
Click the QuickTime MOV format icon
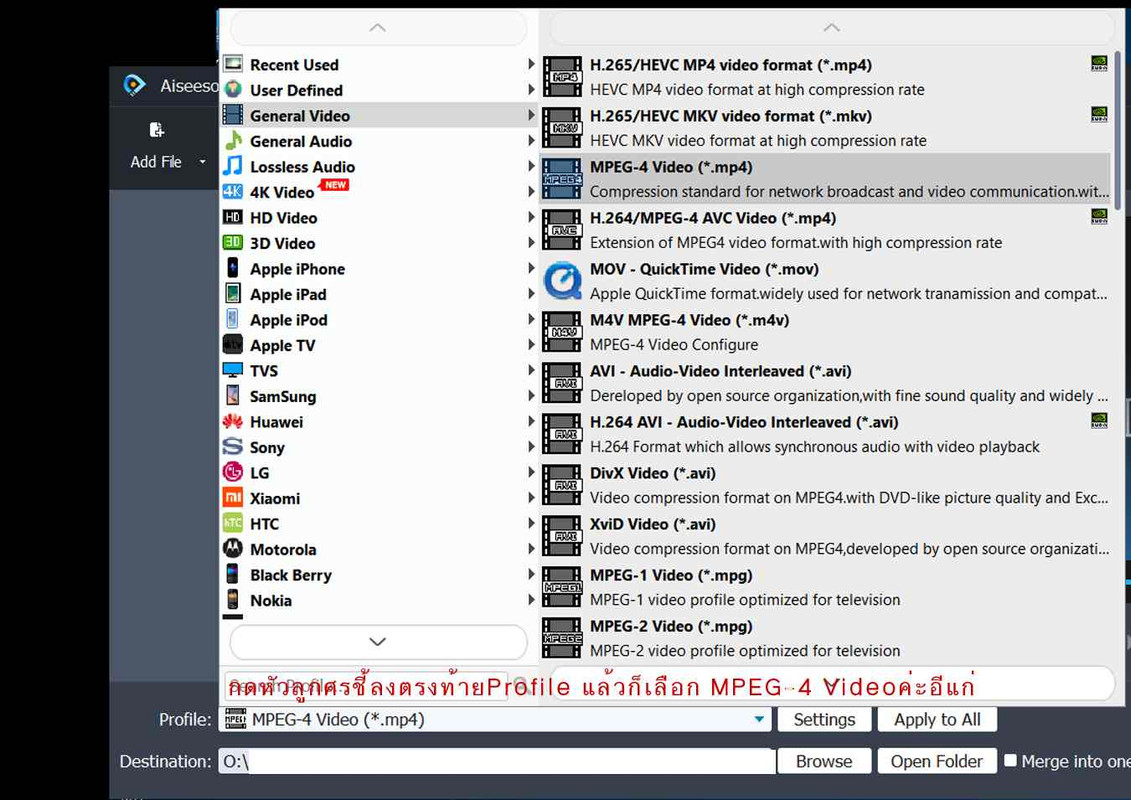click(563, 281)
